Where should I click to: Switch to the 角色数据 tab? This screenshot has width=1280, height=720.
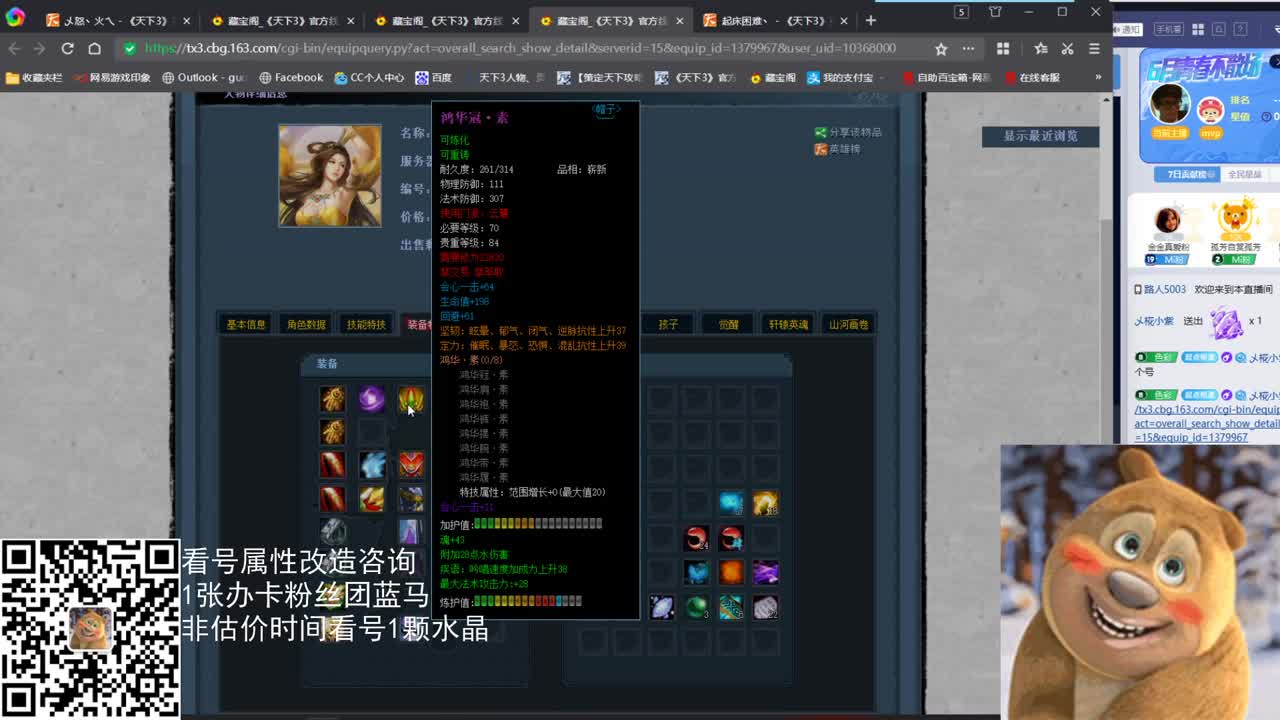click(307, 323)
